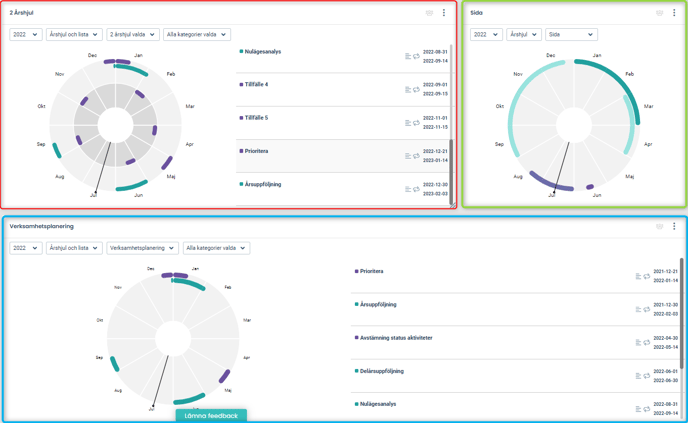Click the 'Lämna feedback' button

click(x=211, y=415)
